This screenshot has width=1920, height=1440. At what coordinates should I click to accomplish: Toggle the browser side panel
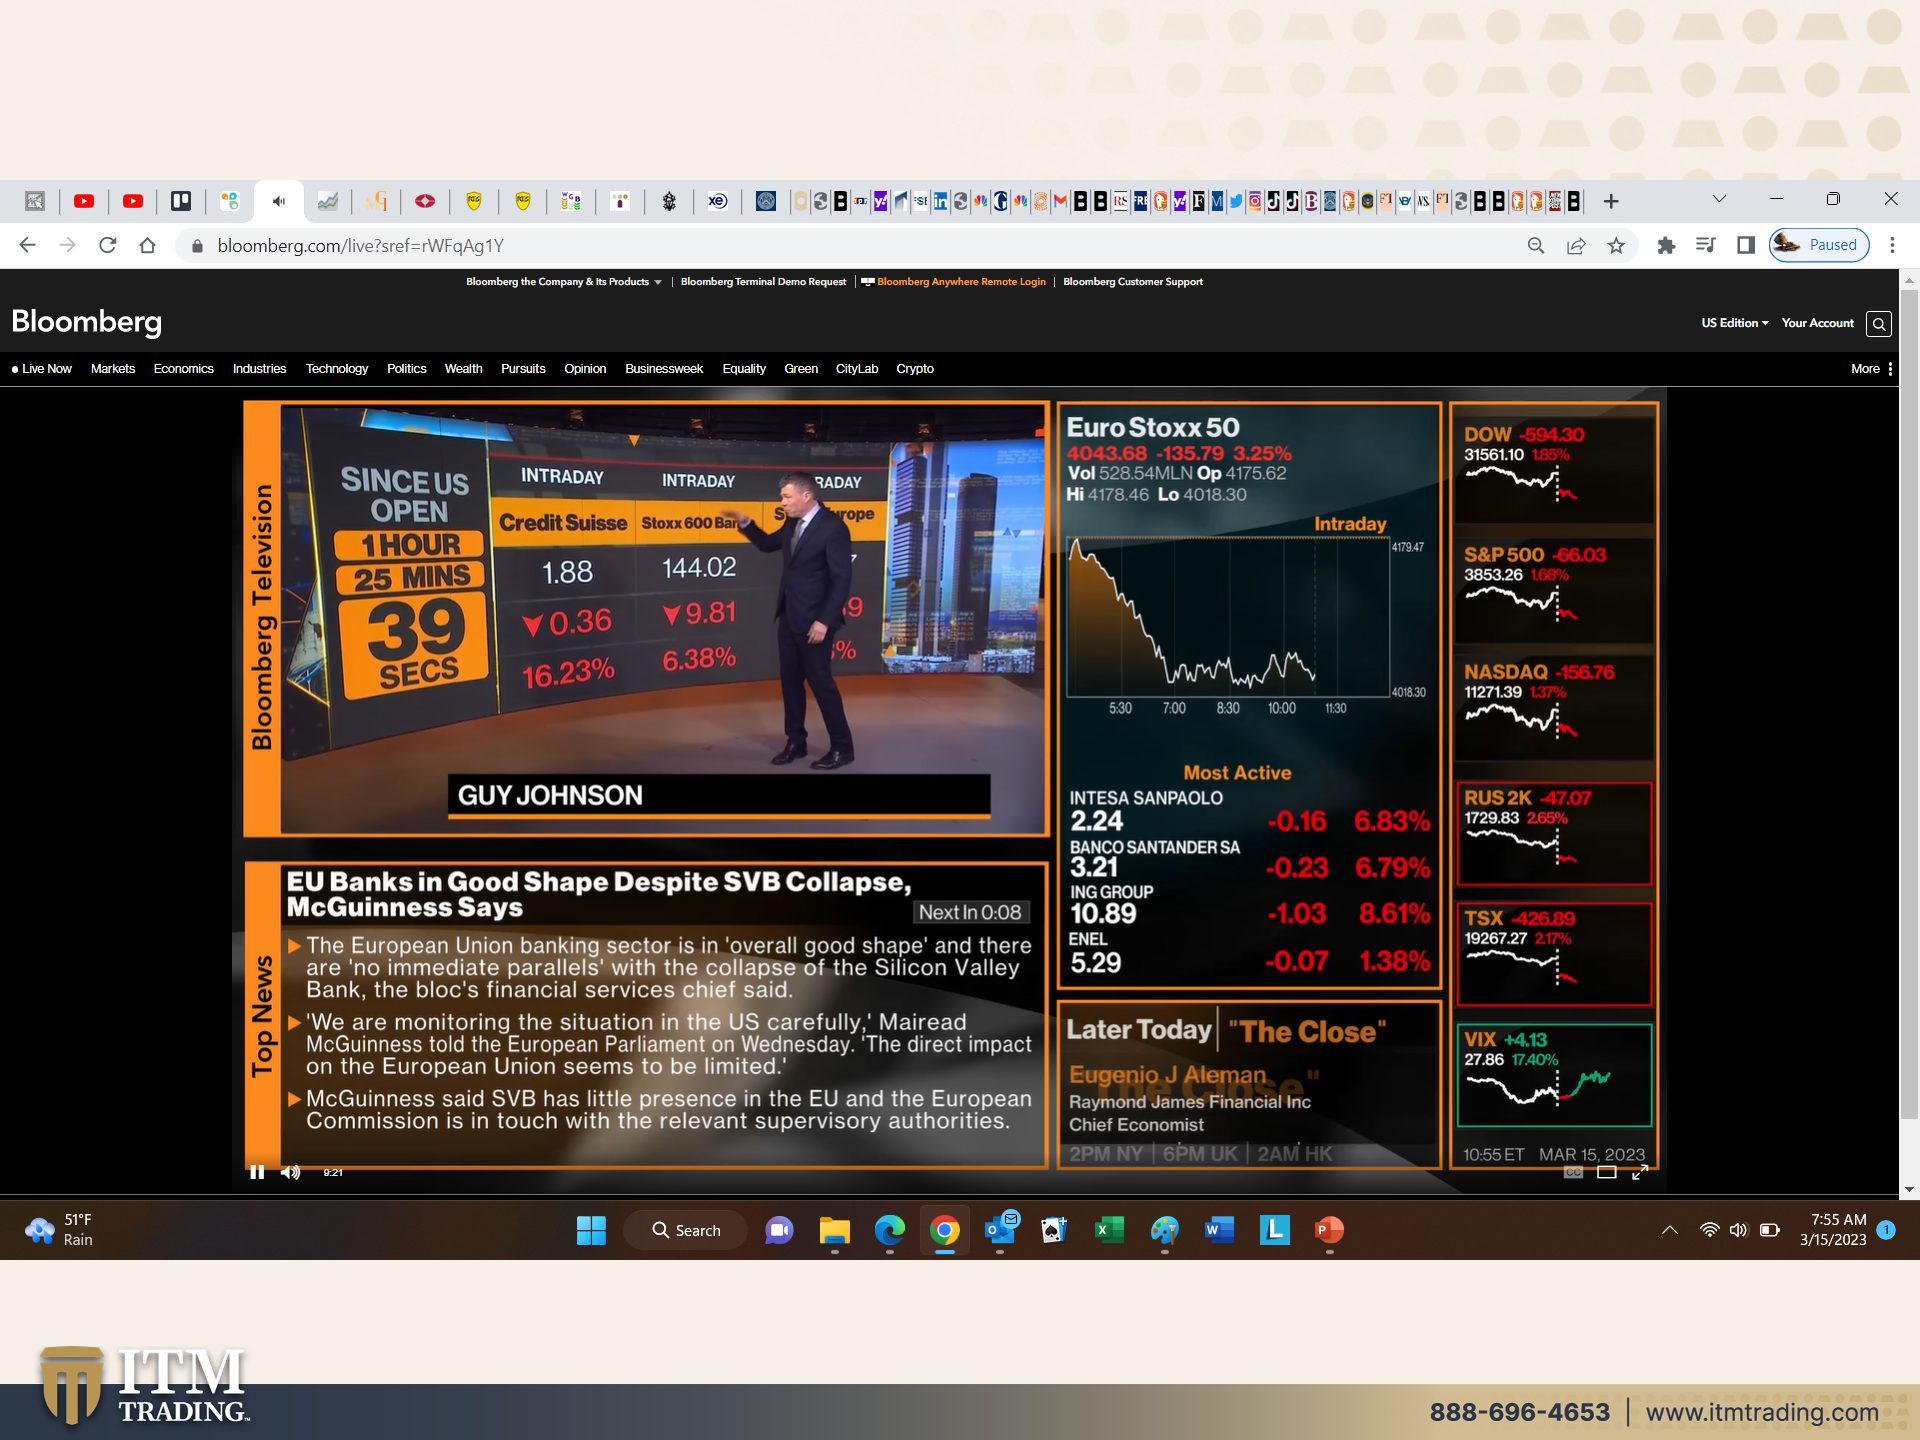[1746, 245]
